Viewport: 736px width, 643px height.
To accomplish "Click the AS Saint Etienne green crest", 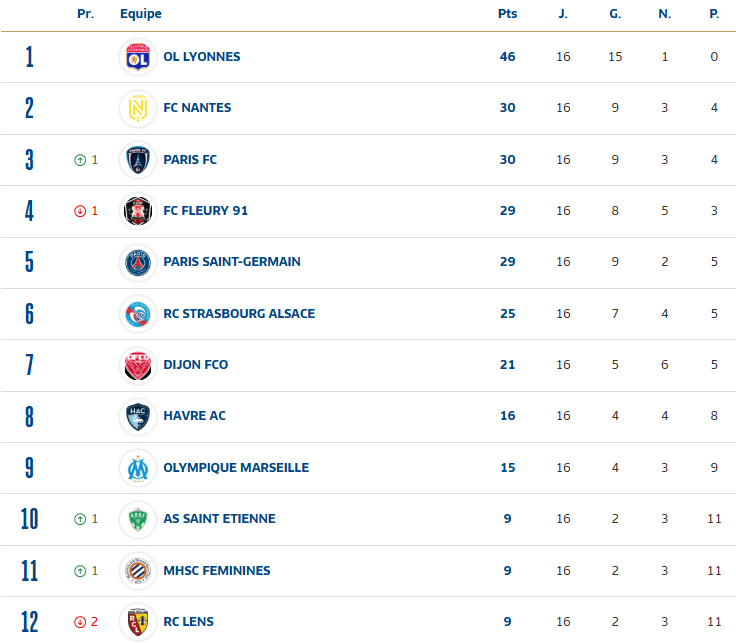I will [137, 519].
